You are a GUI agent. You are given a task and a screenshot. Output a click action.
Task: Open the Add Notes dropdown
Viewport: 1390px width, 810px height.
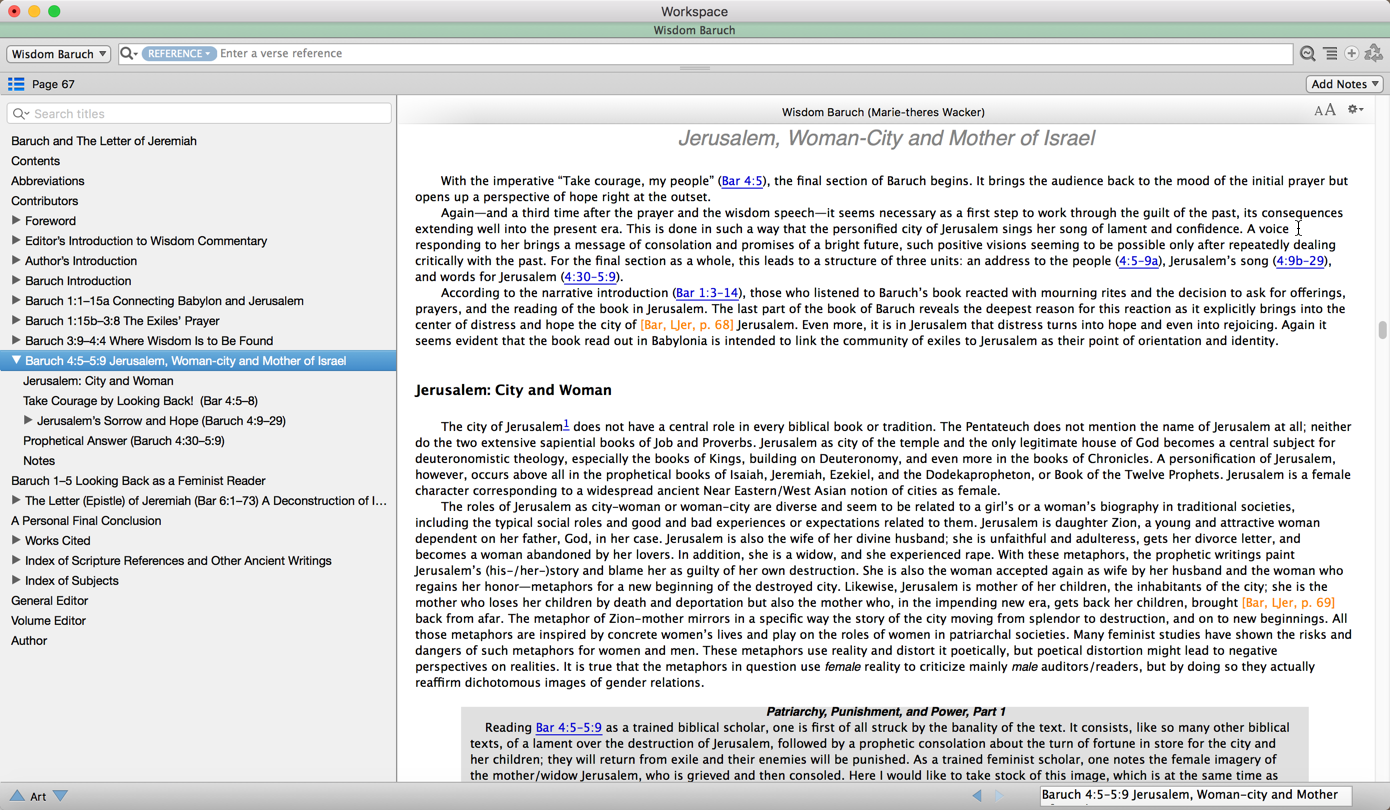(1345, 84)
